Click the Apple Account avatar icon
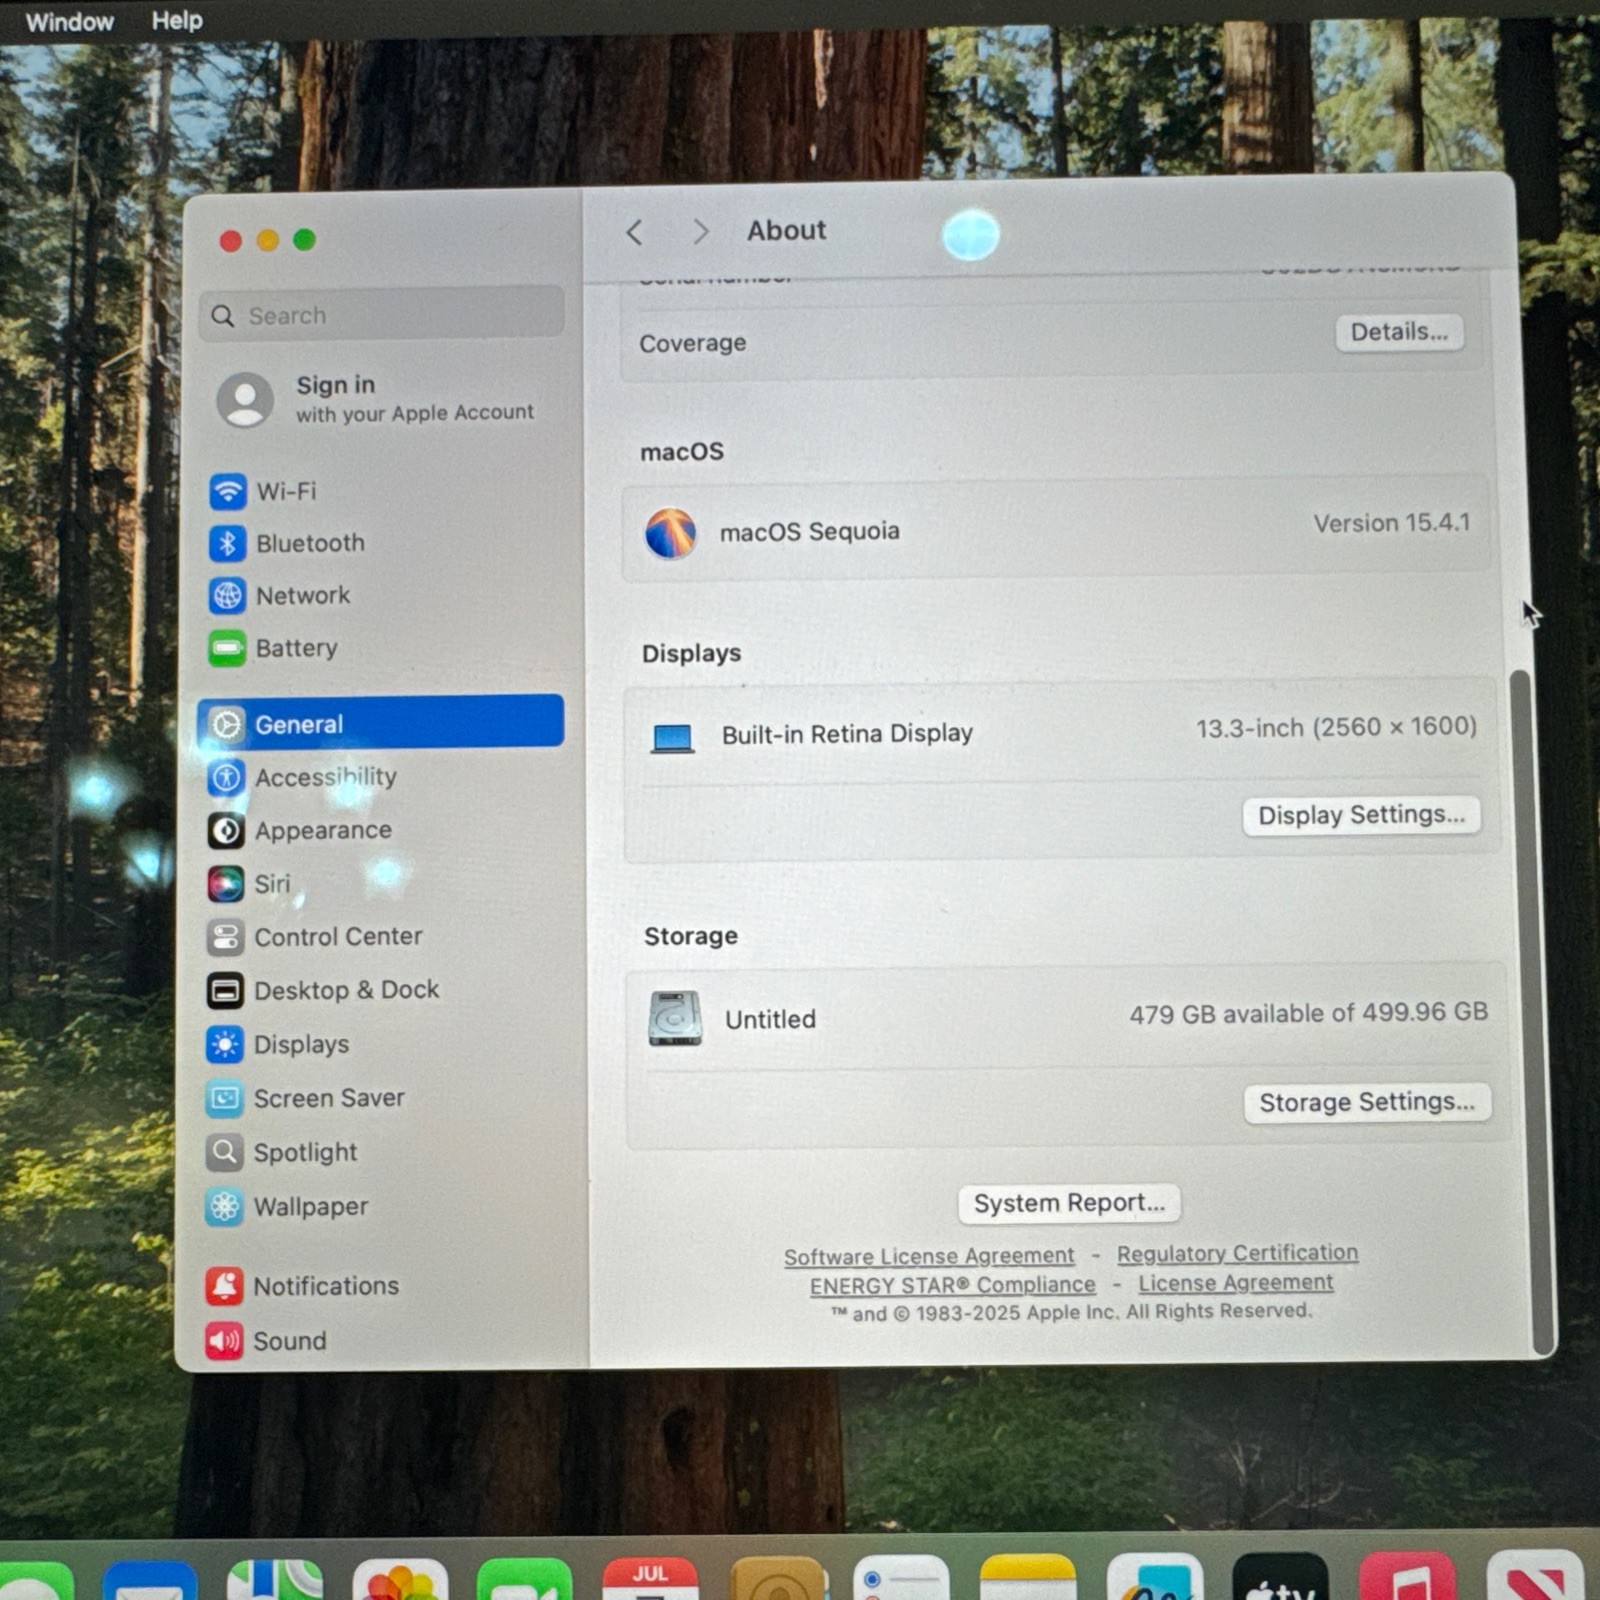1600x1600 pixels. [245, 399]
